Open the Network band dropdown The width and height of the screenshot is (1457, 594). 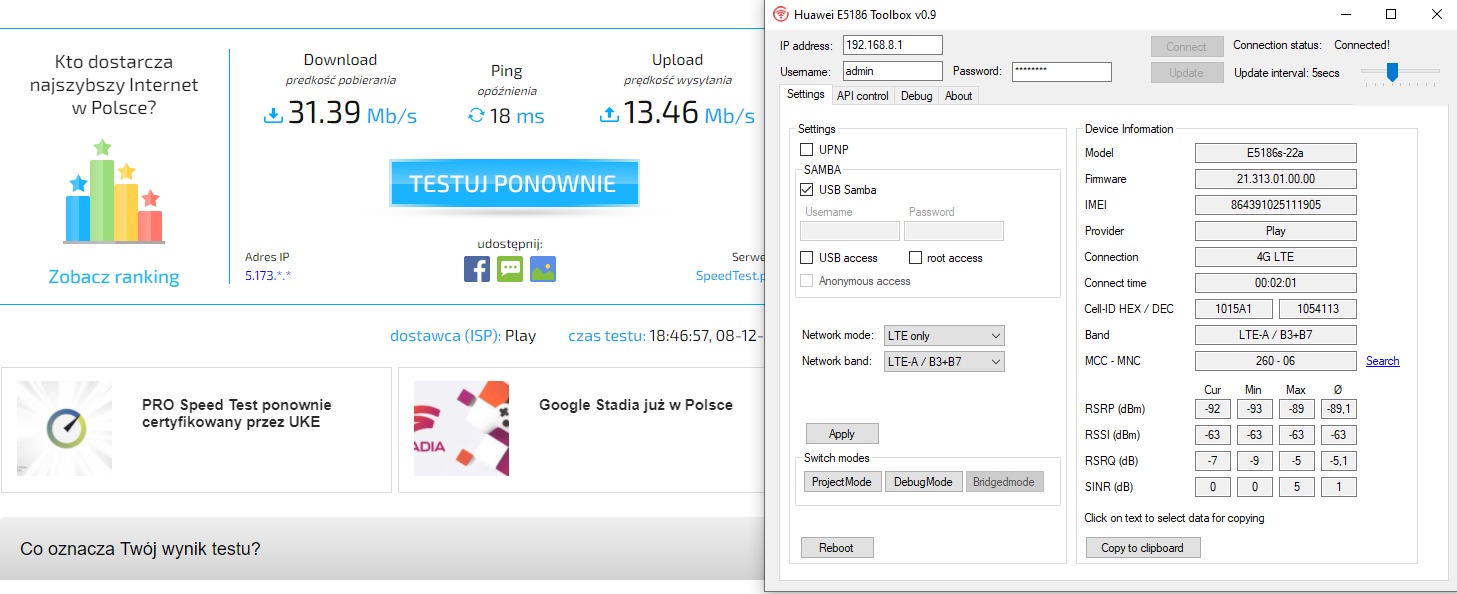click(944, 362)
